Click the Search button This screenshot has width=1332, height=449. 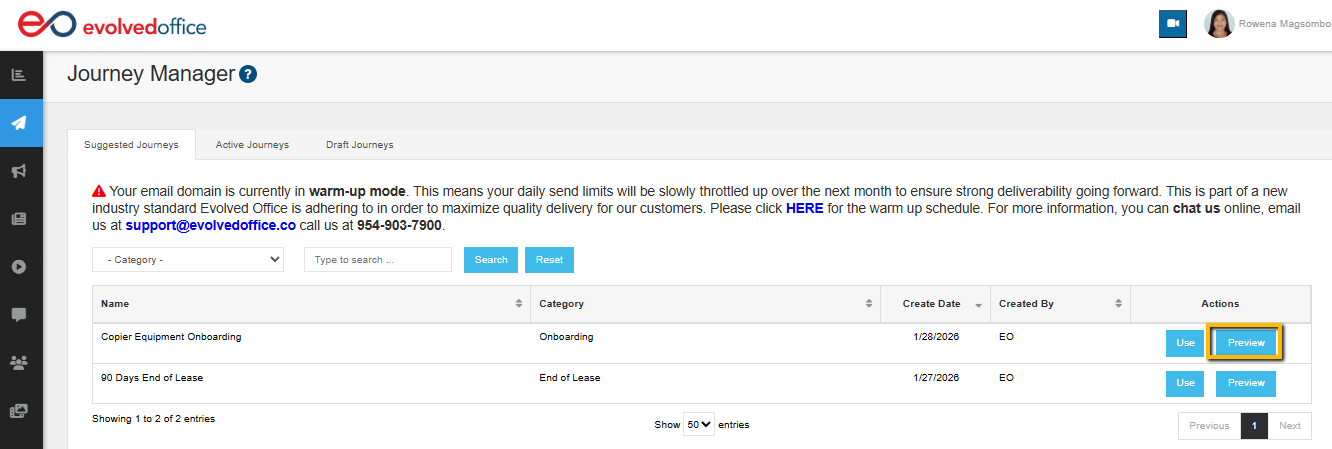pos(491,260)
